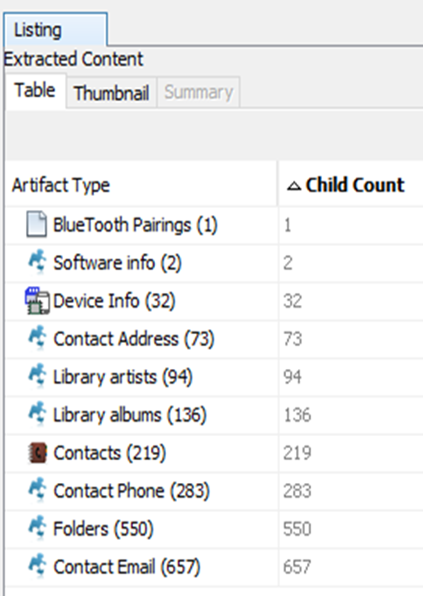Click the Contact Email artifact icon
423x596 pixels.
tap(37, 566)
